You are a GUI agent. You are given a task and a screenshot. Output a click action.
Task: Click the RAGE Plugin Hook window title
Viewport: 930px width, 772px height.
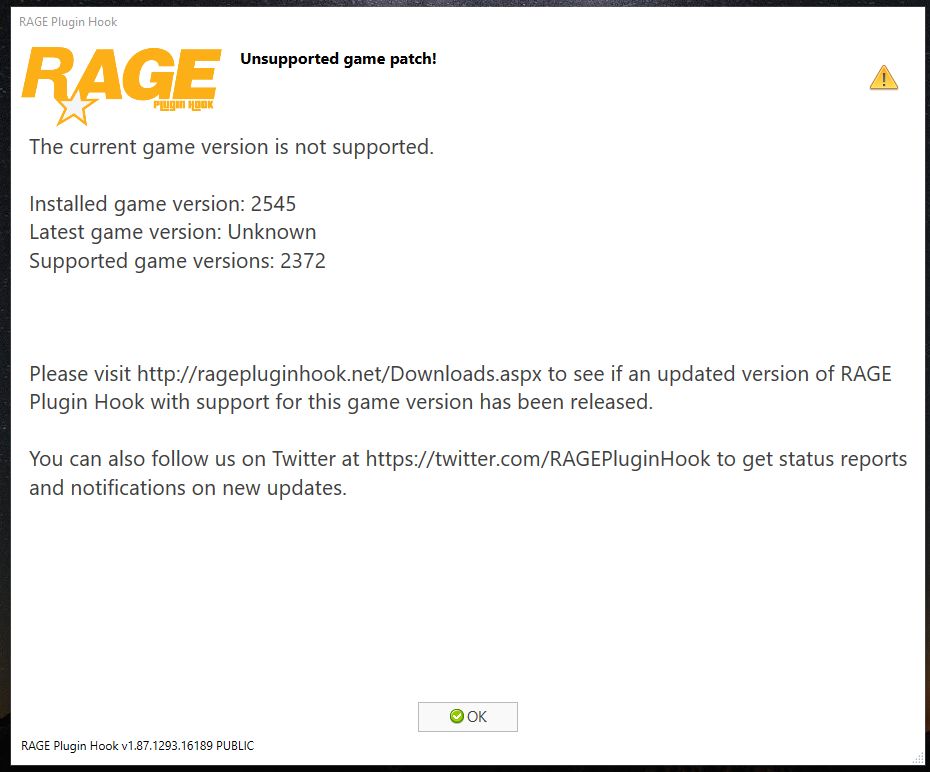coord(68,22)
